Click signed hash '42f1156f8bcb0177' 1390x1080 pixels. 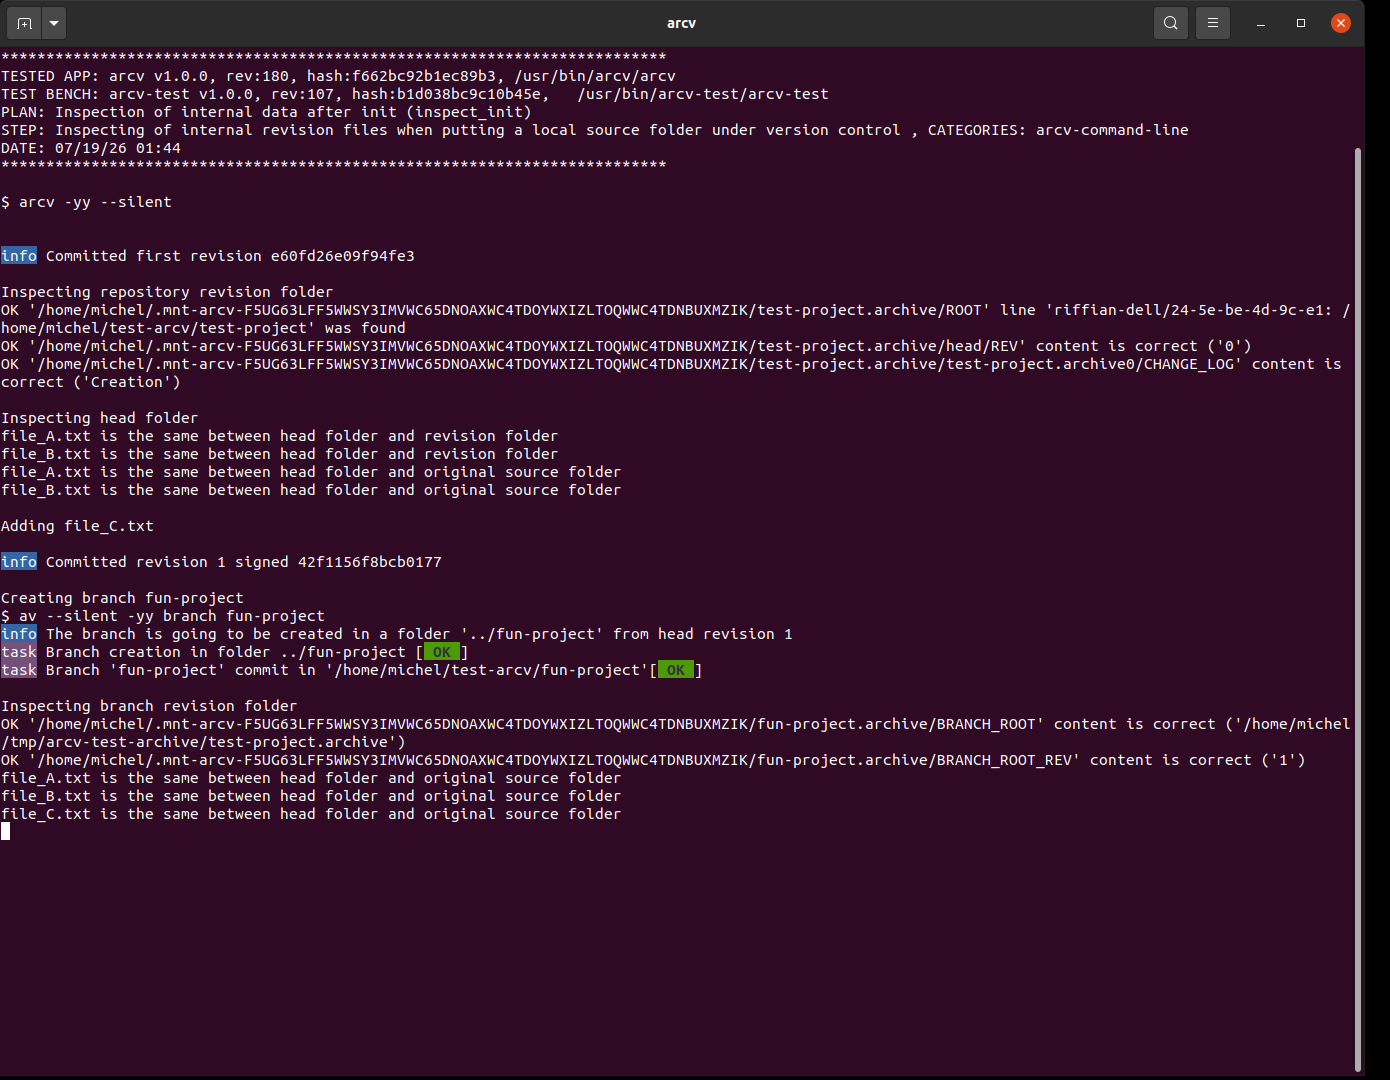coord(370,562)
